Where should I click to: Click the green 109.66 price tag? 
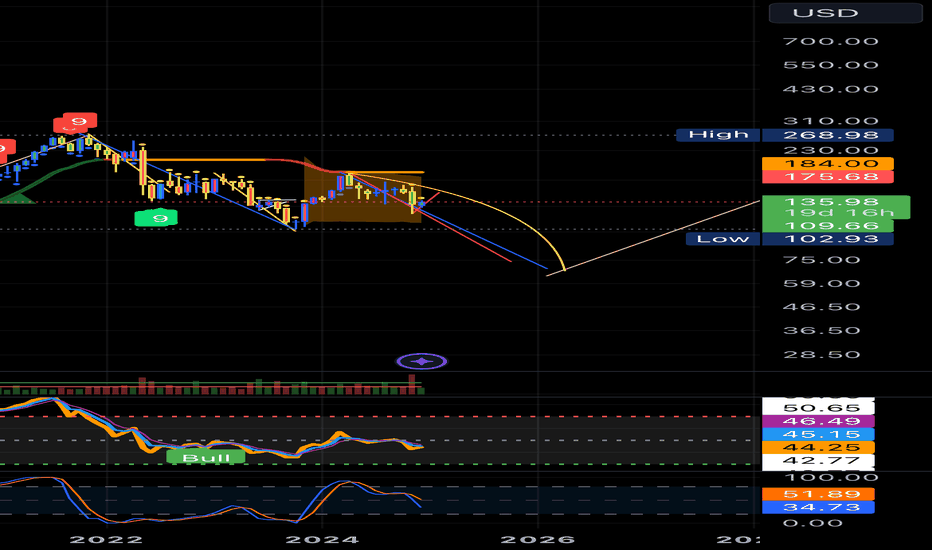click(x=827, y=225)
